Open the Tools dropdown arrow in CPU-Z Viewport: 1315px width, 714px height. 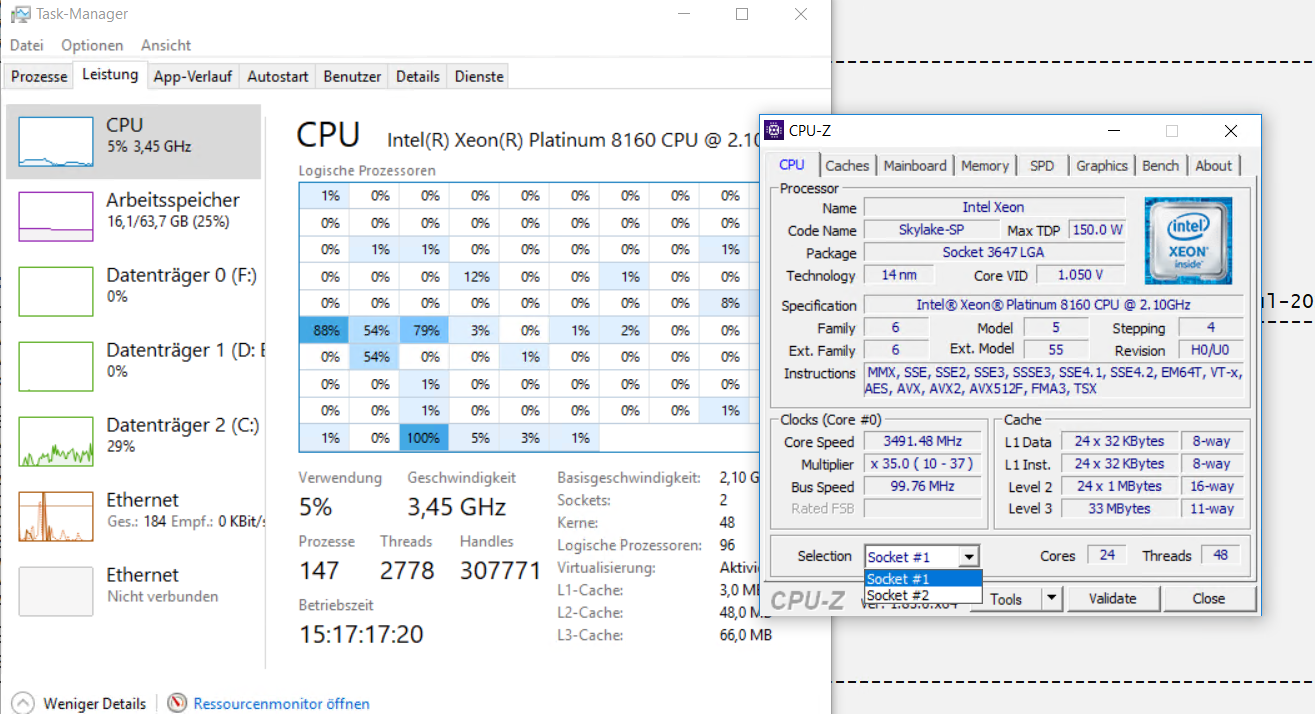[1051, 599]
